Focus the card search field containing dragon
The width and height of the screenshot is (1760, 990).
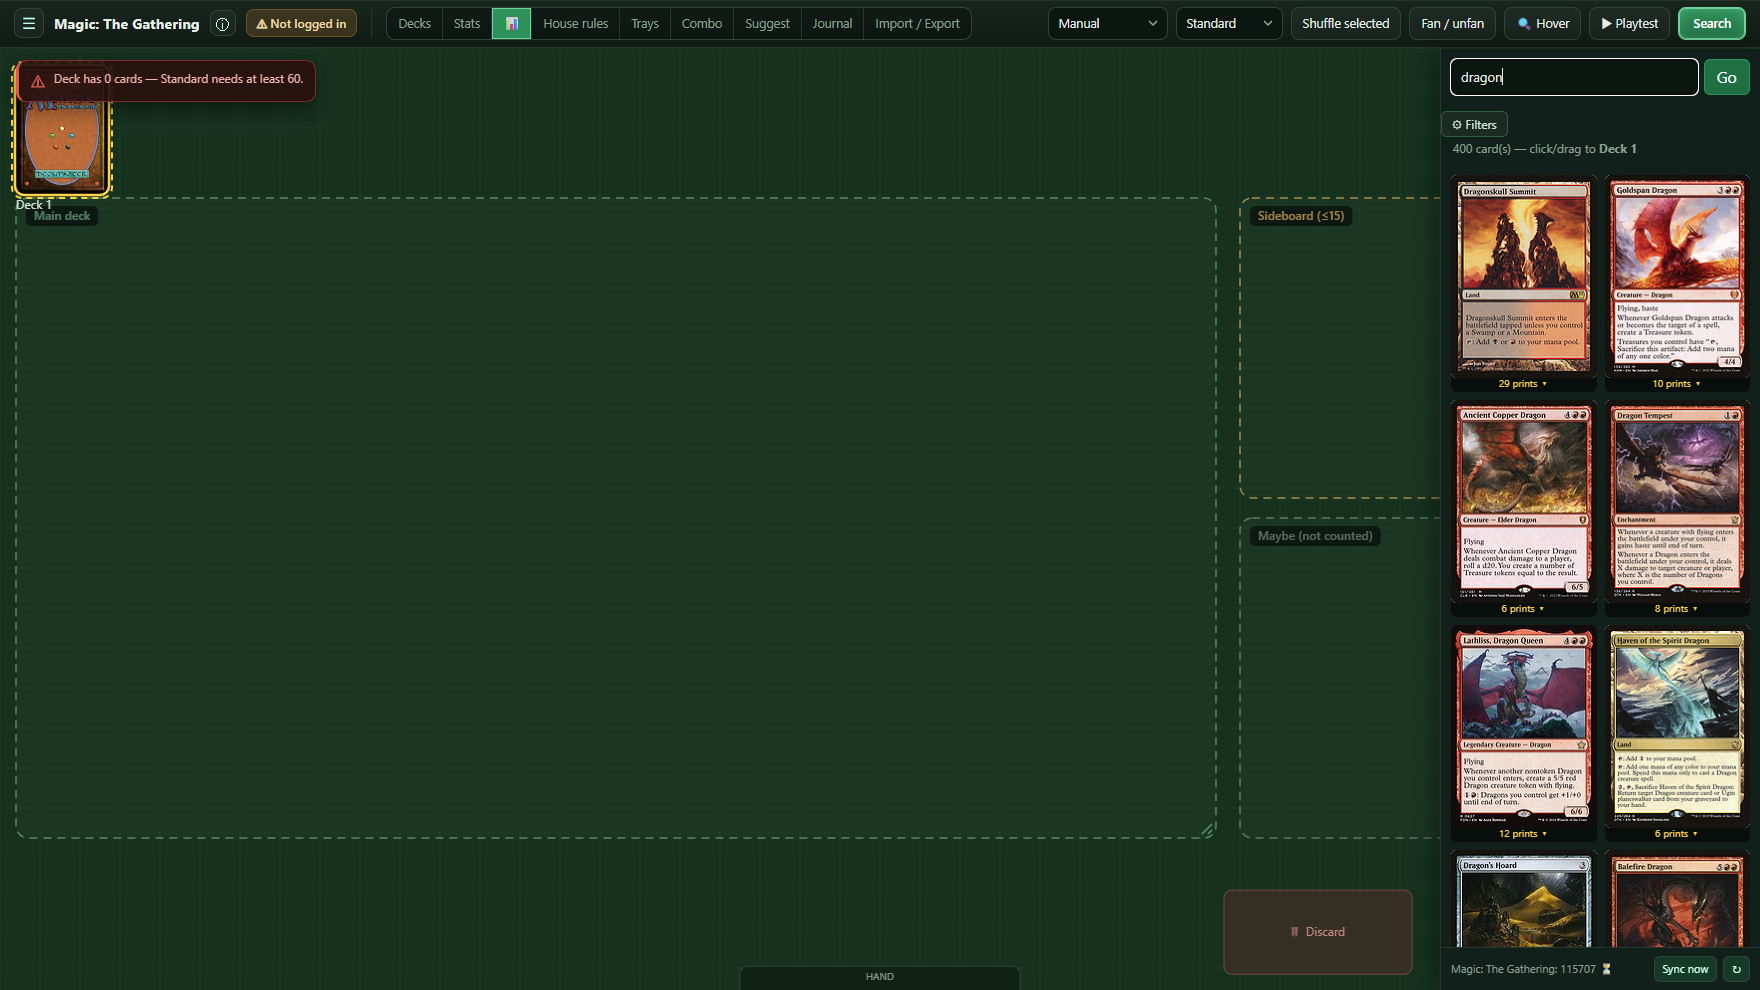[1574, 77]
